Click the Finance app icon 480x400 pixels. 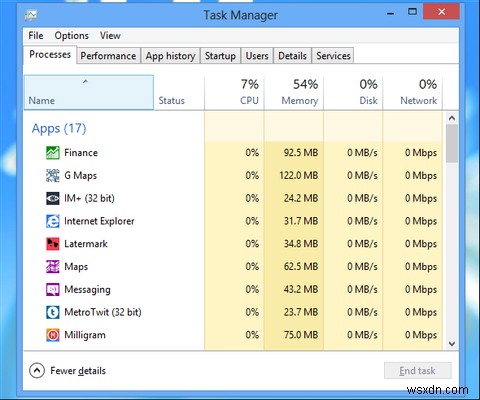(x=53, y=153)
